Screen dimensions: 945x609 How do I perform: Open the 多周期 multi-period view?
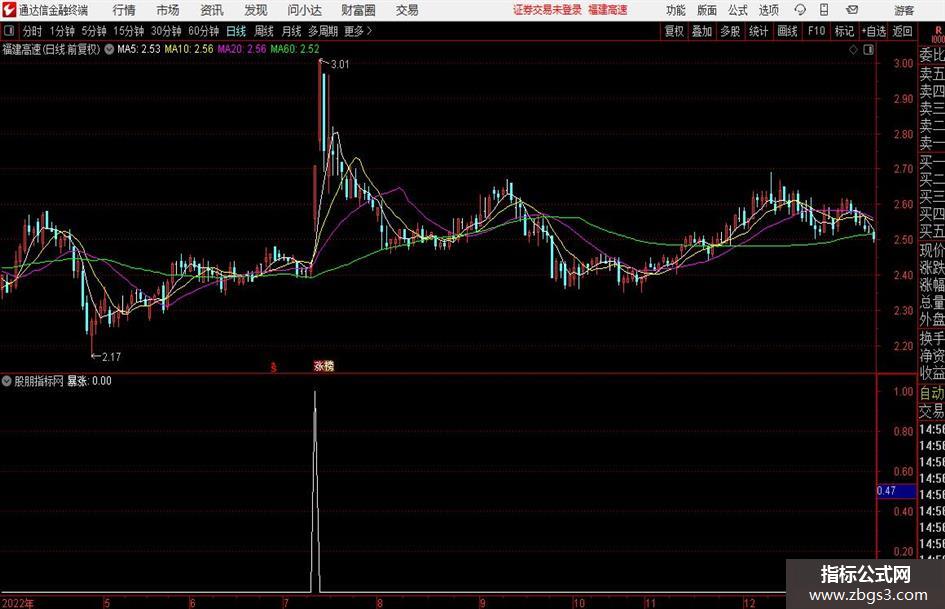tap(323, 31)
